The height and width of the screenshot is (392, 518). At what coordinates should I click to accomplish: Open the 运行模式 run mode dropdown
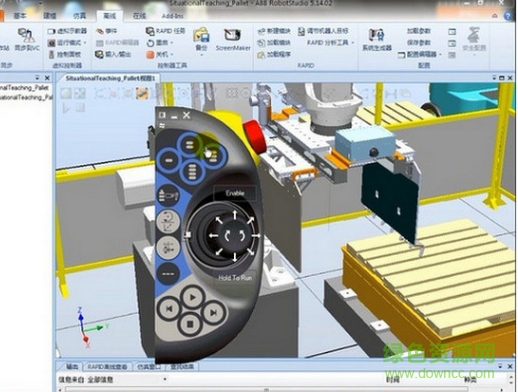coord(67,43)
